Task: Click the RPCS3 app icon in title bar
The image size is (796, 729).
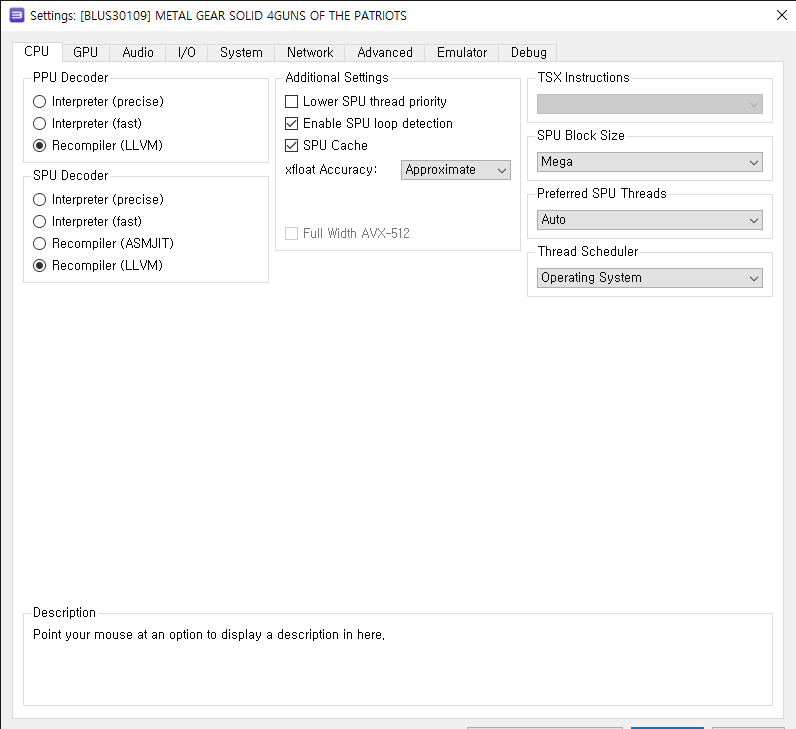Action: click(x=17, y=15)
